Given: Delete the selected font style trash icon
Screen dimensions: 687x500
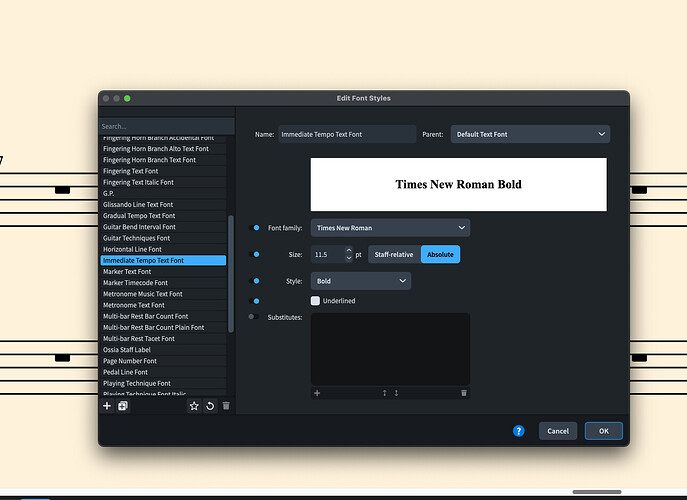Looking at the screenshot, I should pyautogui.click(x=226, y=406).
